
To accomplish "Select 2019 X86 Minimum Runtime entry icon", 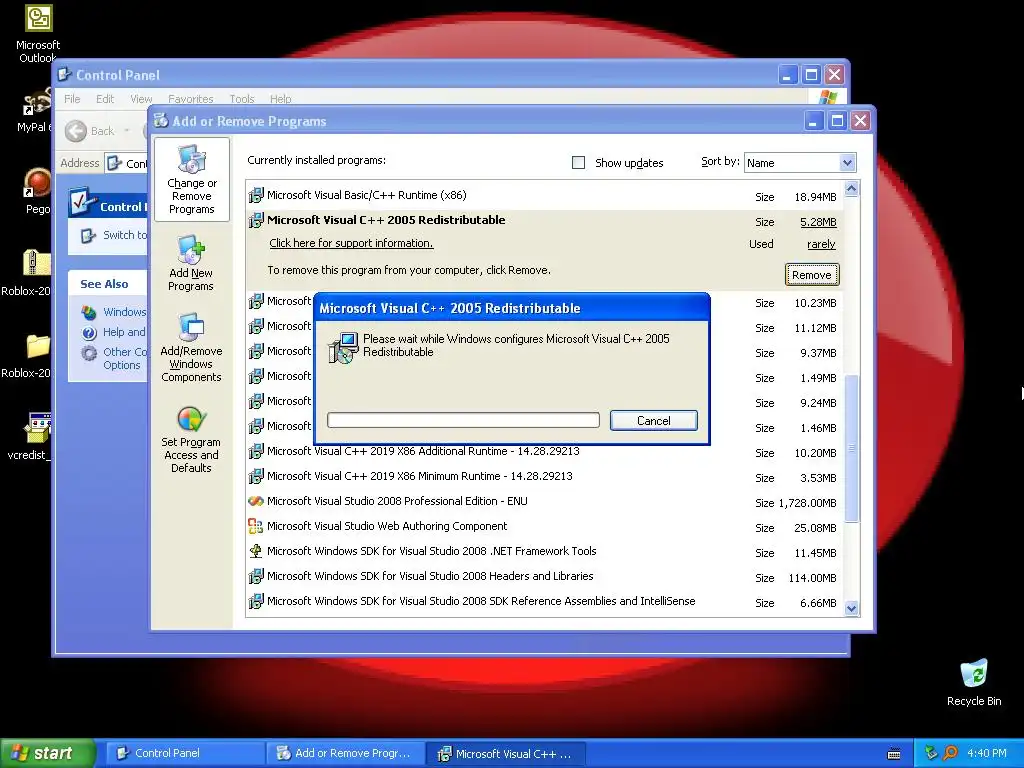I will click(256, 476).
